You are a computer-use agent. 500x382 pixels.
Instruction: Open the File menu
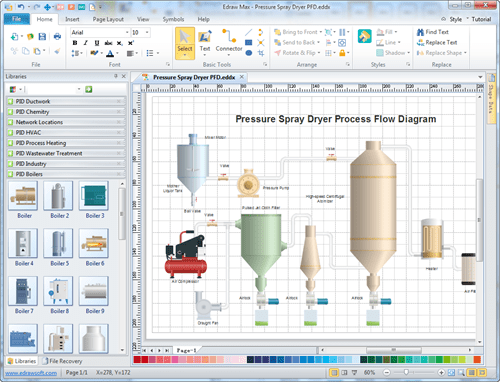click(17, 19)
